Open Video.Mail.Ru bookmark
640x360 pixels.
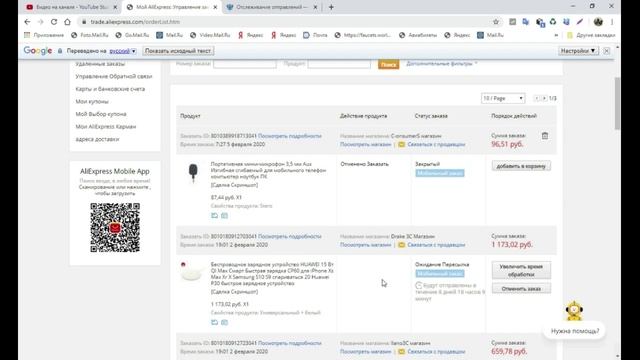pyautogui.click(x=210, y=35)
